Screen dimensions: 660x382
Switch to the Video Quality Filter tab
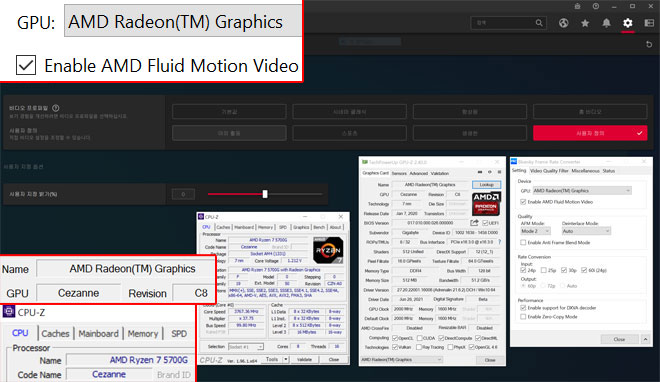[x=549, y=171]
